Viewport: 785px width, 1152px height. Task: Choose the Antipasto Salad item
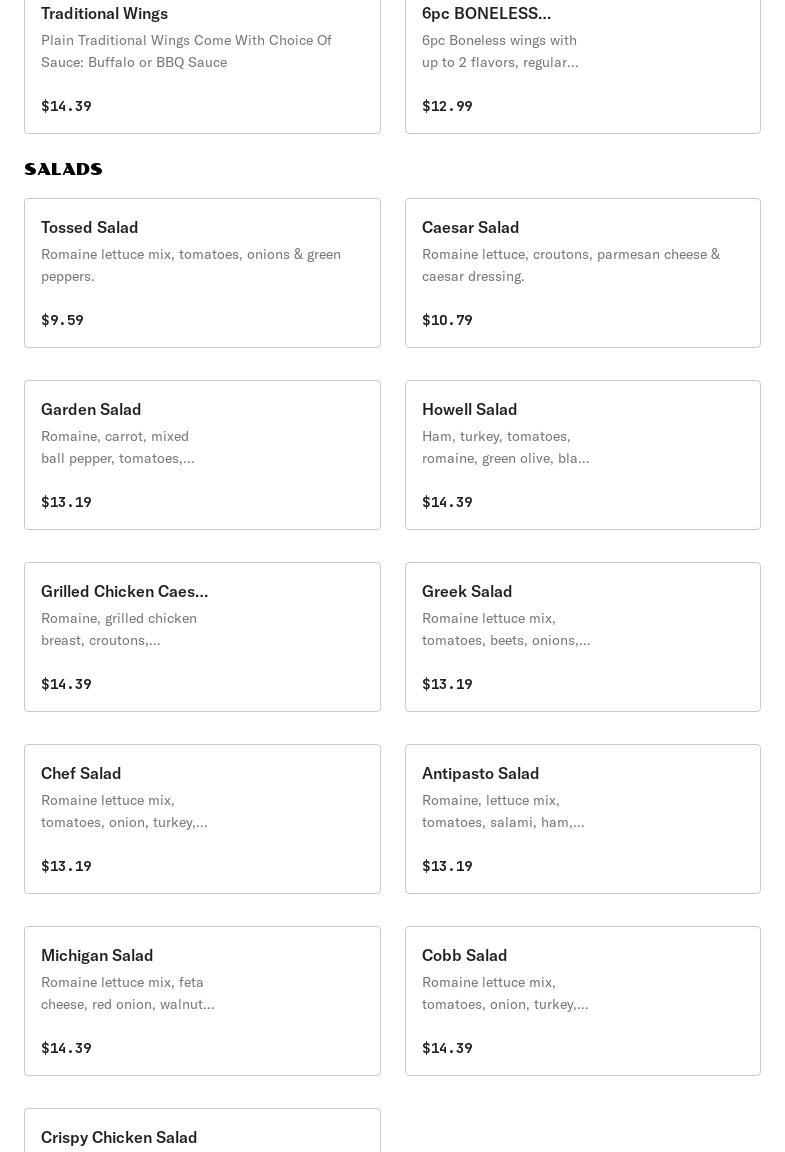coord(583,819)
